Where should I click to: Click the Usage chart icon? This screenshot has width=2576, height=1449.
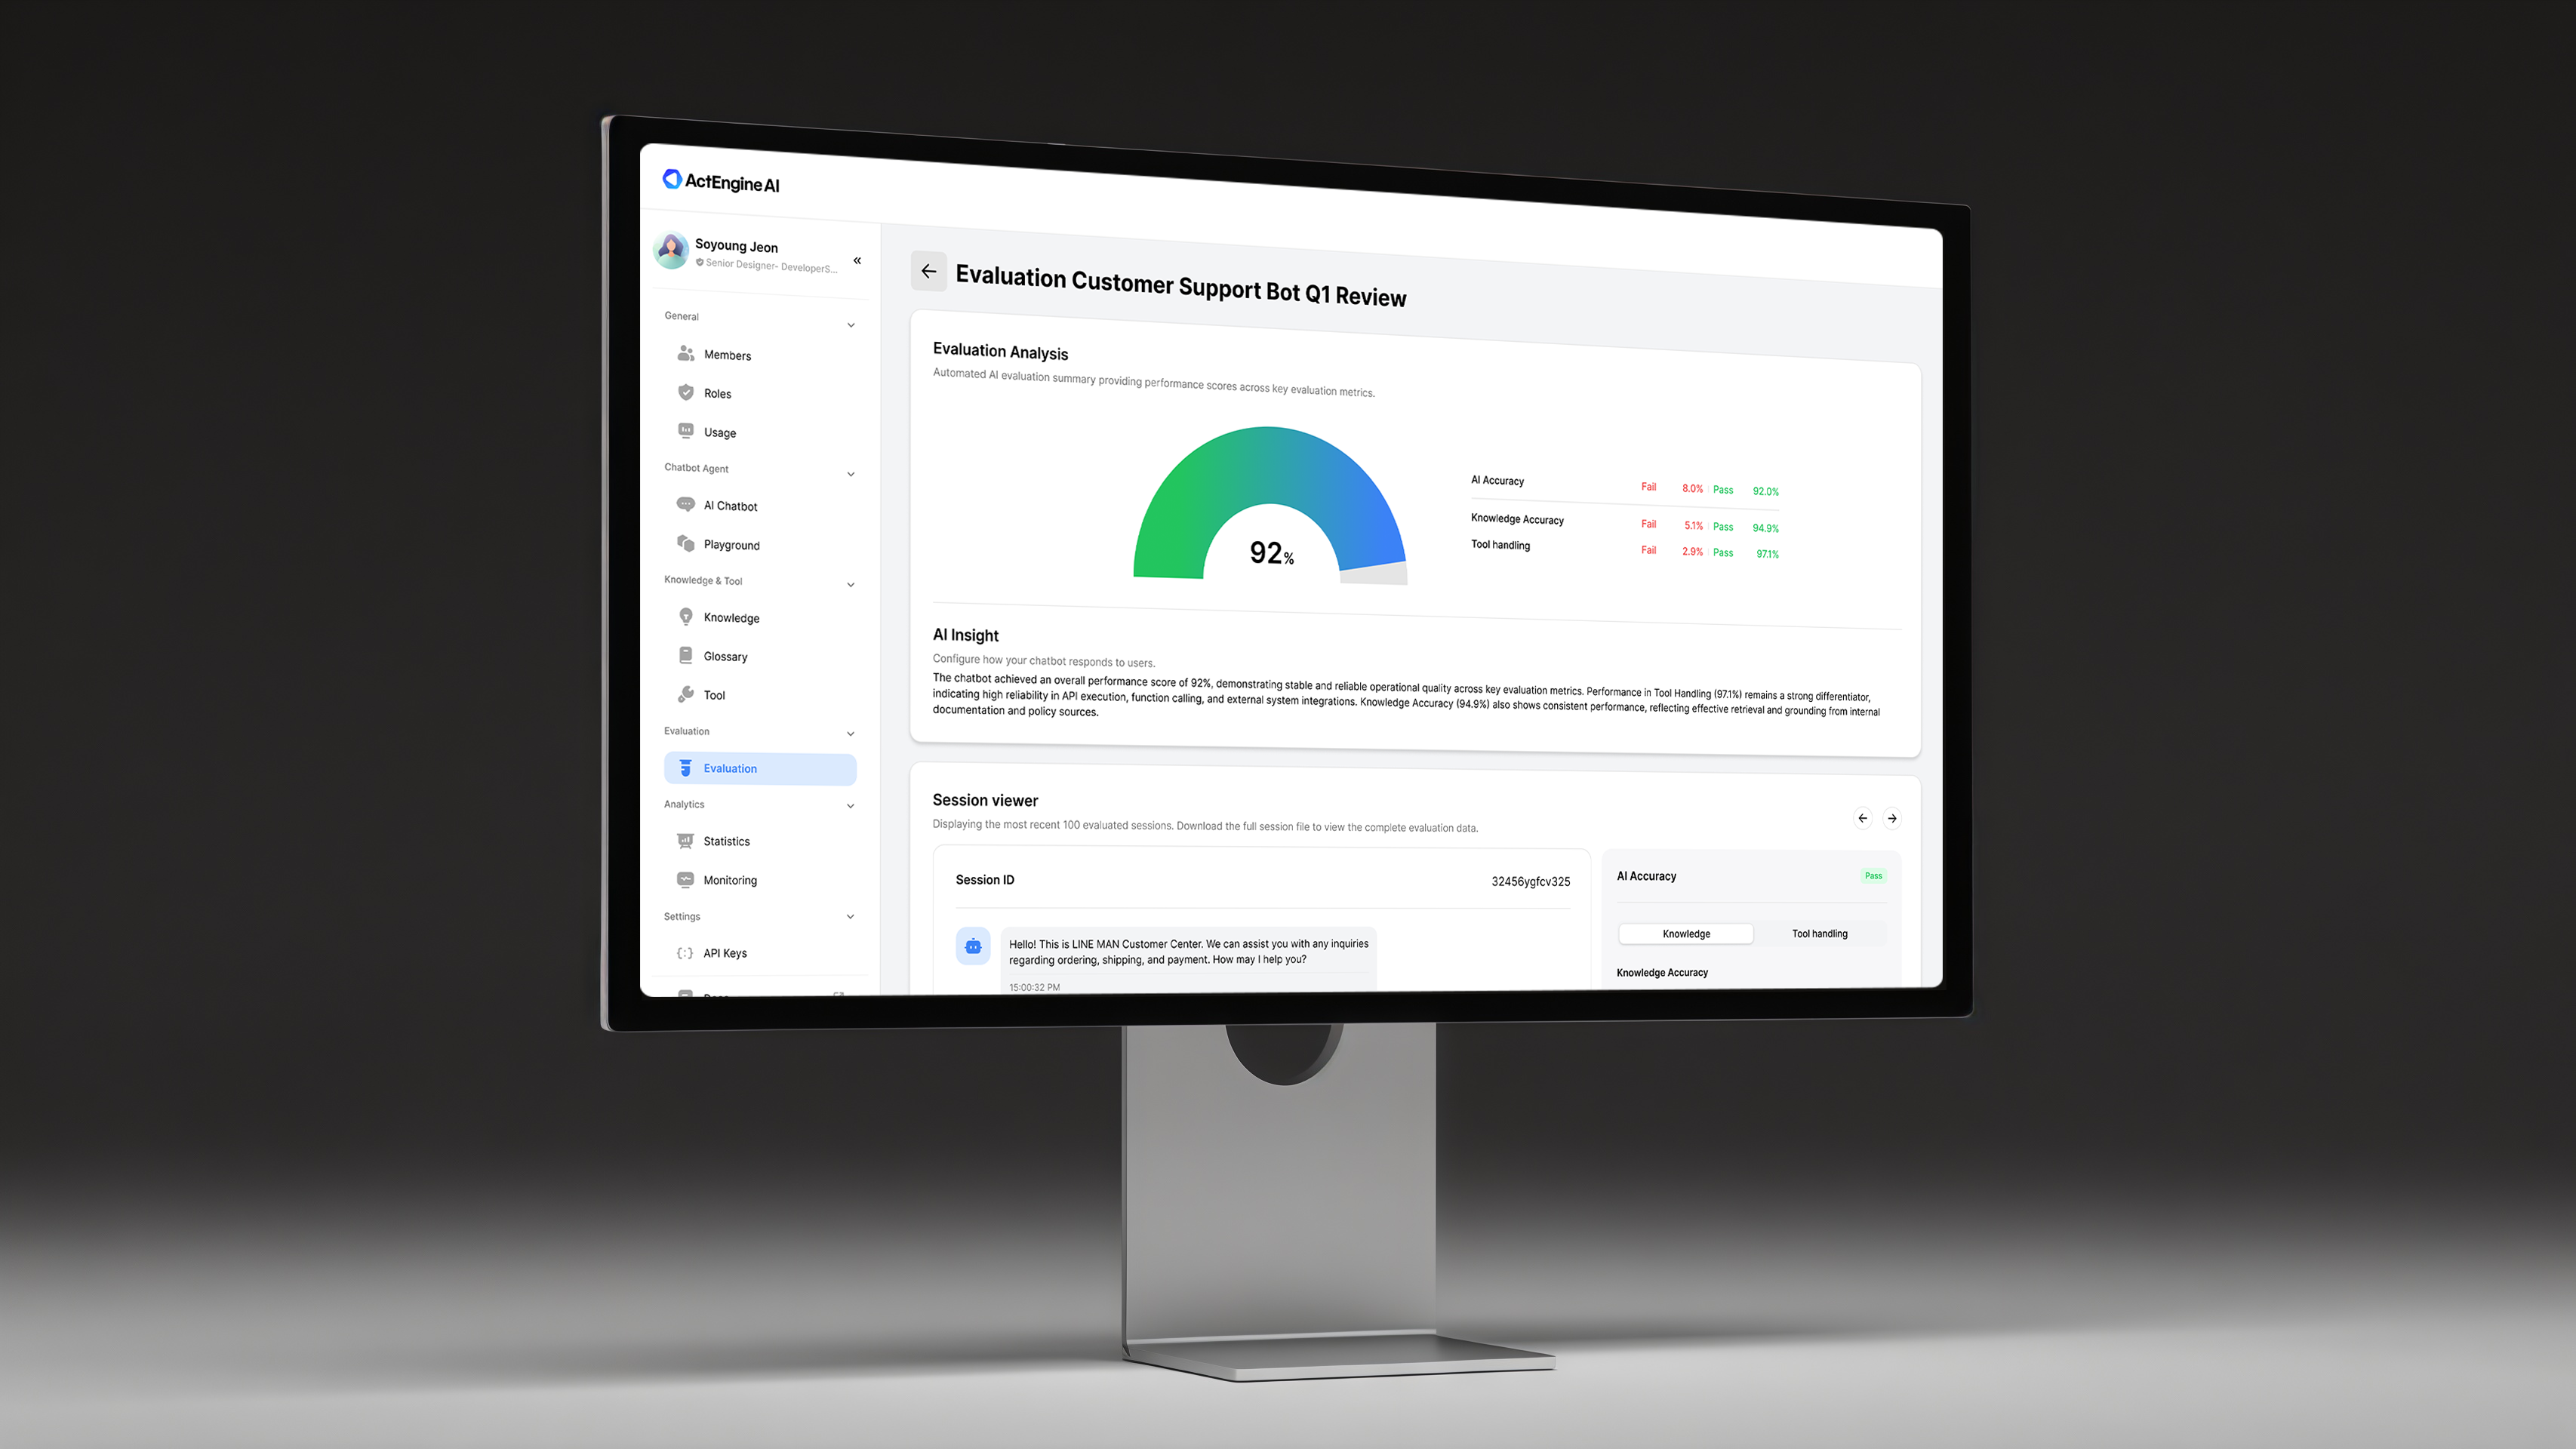click(686, 431)
